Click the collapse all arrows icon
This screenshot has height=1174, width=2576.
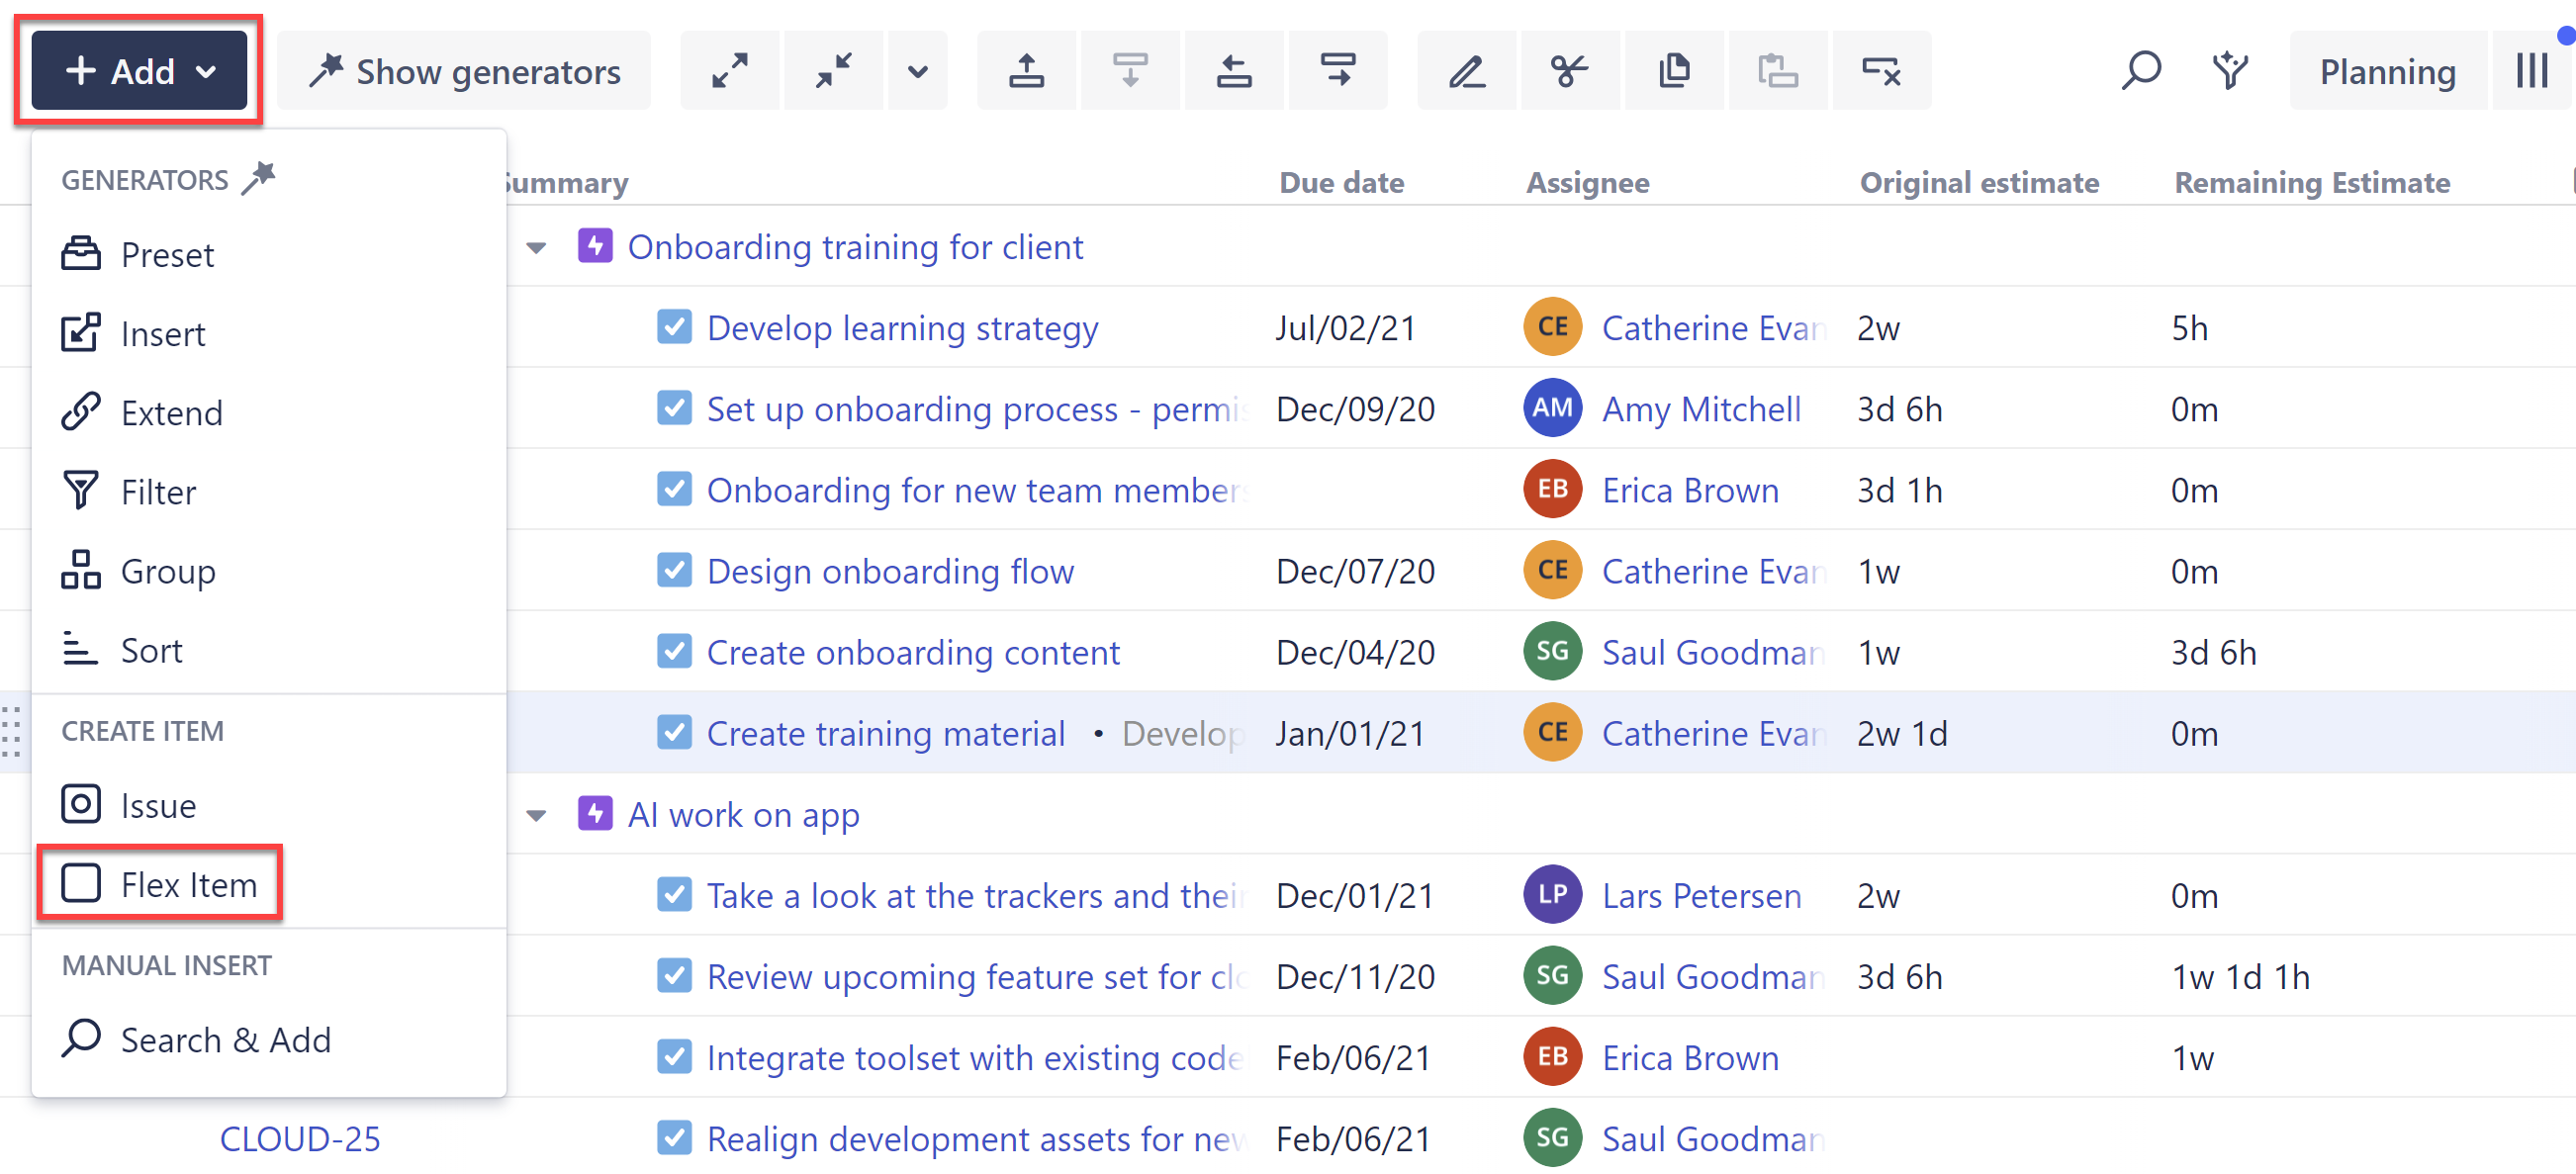833,71
